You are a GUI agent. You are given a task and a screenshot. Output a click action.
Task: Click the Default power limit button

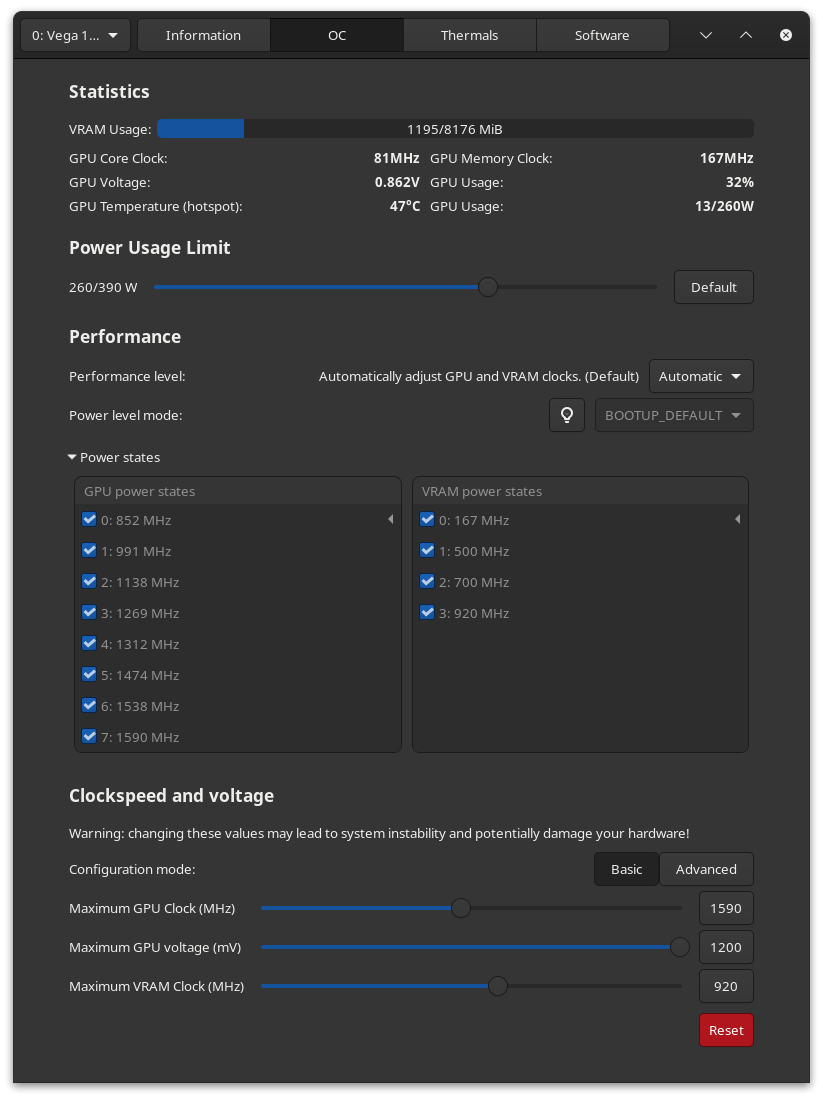point(713,287)
